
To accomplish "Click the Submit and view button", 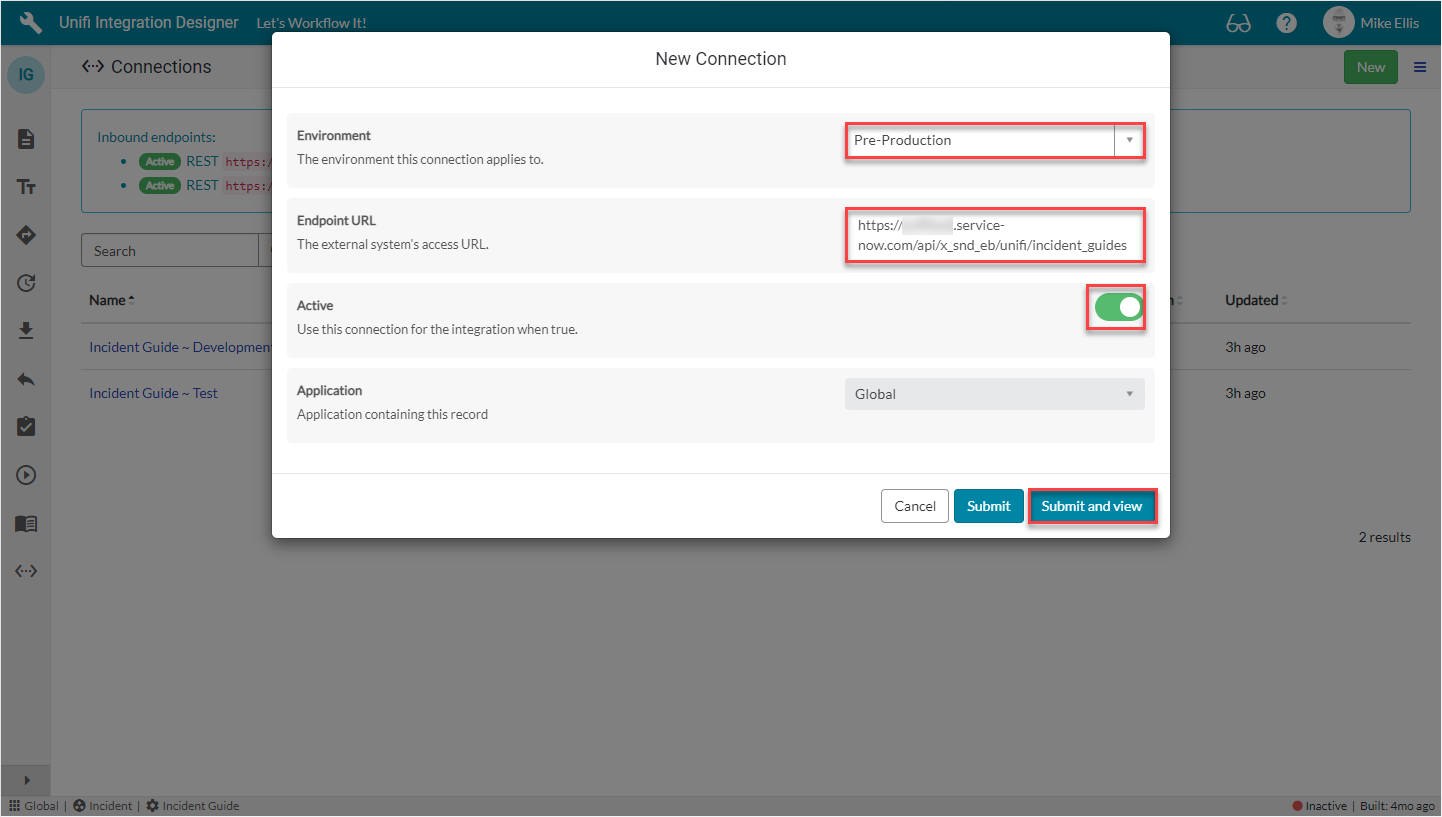I will tap(1092, 506).
